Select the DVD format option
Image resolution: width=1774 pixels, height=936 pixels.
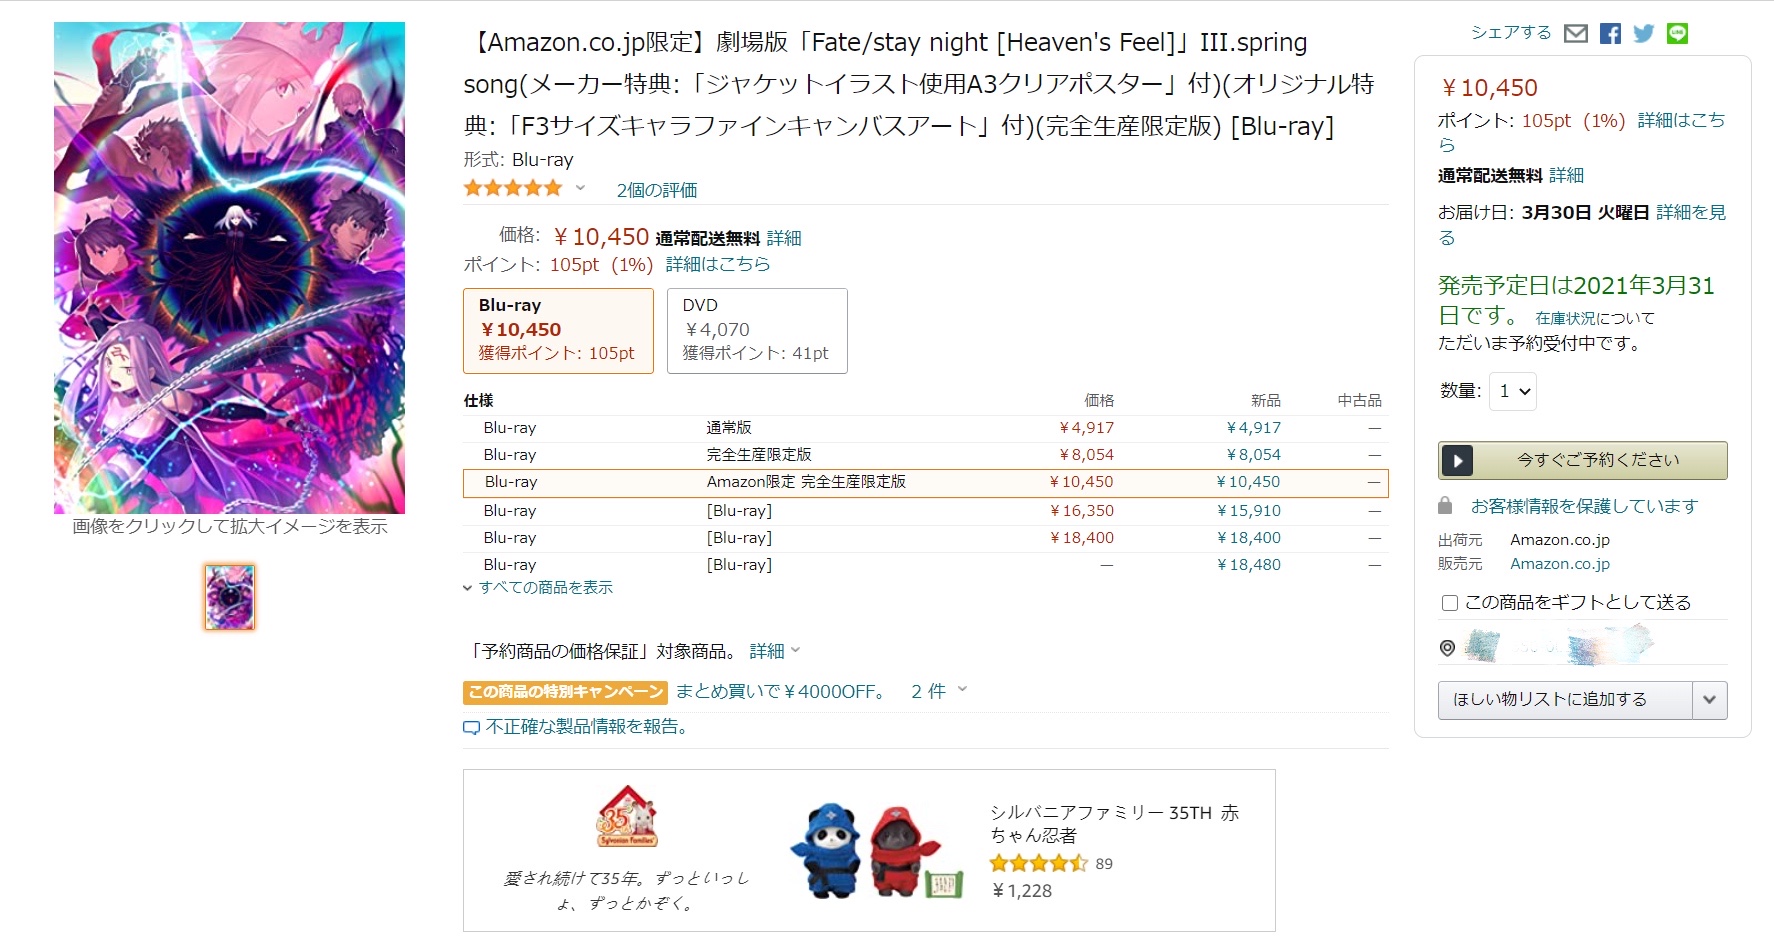pyautogui.click(x=757, y=331)
